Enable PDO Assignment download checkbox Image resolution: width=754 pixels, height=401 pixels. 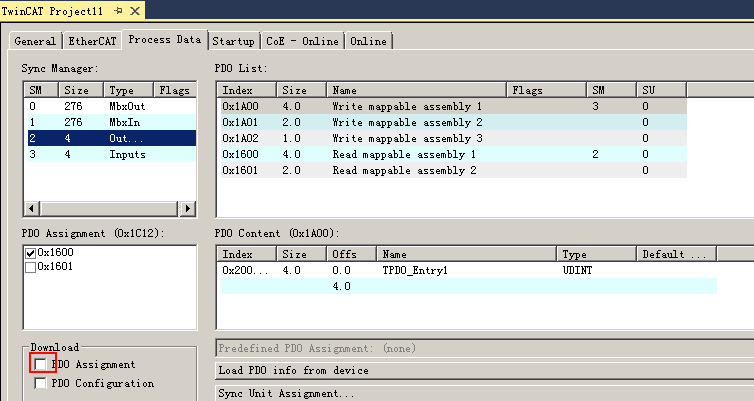pyautogui.click(x=40, y=365)
